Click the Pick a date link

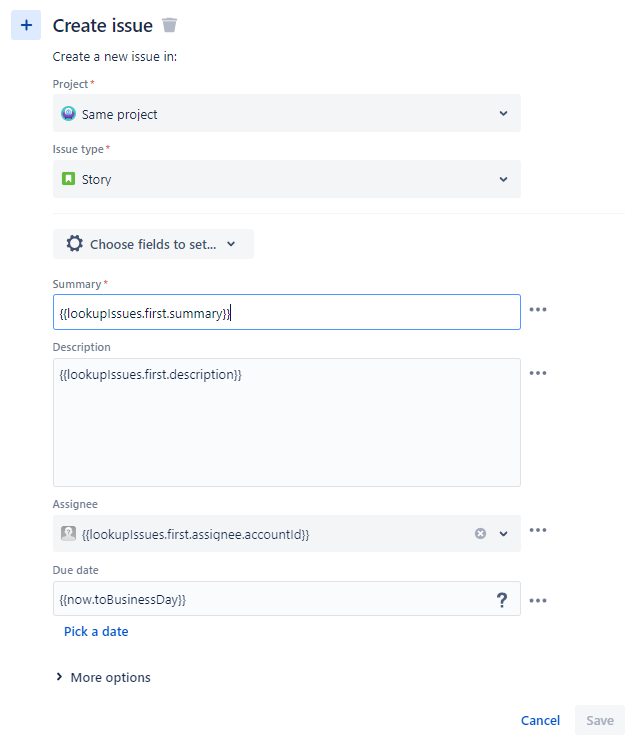click(x=96, y=632)
